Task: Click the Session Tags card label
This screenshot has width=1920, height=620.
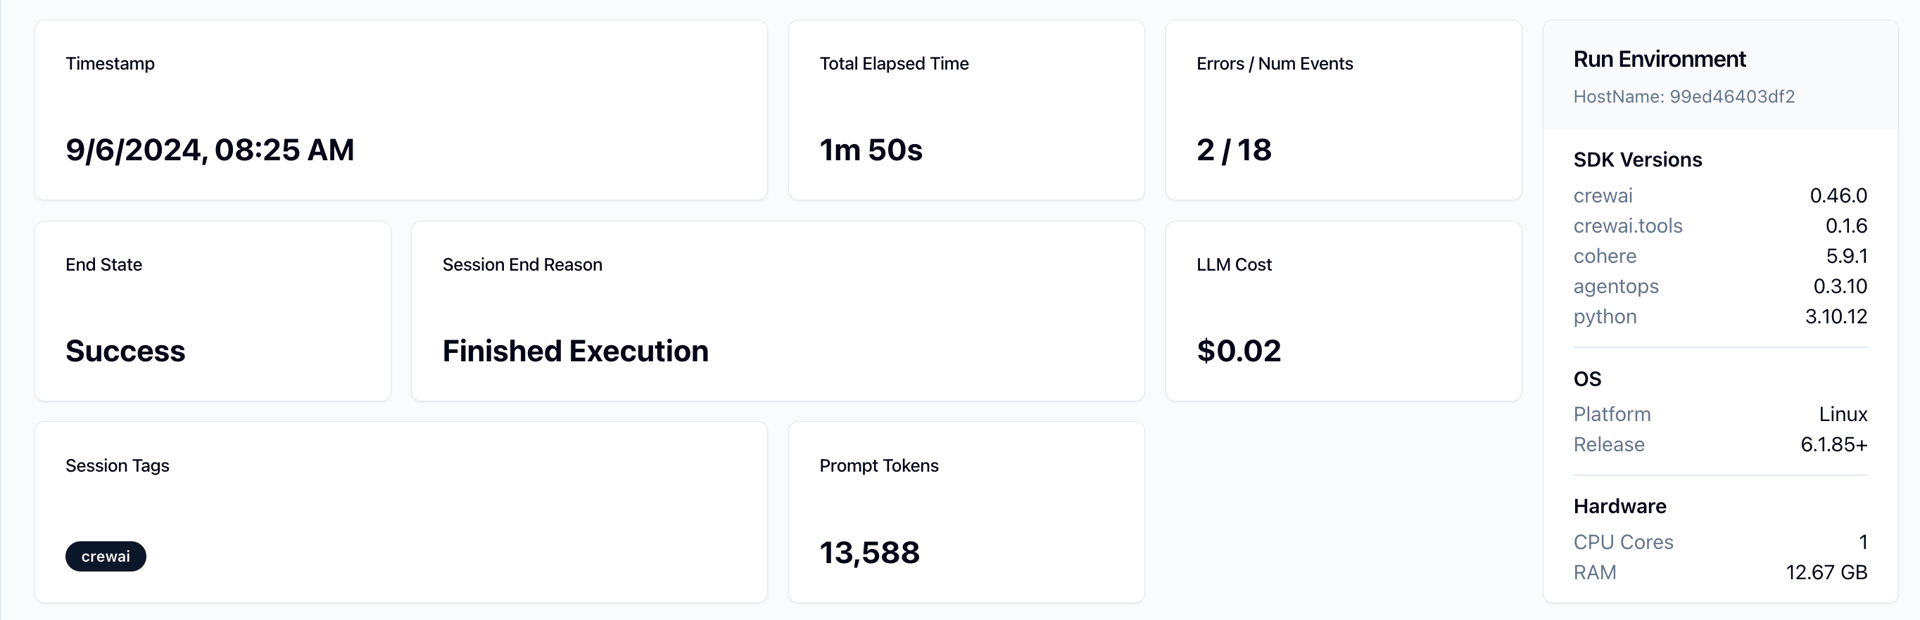Action: coord(117,465)
